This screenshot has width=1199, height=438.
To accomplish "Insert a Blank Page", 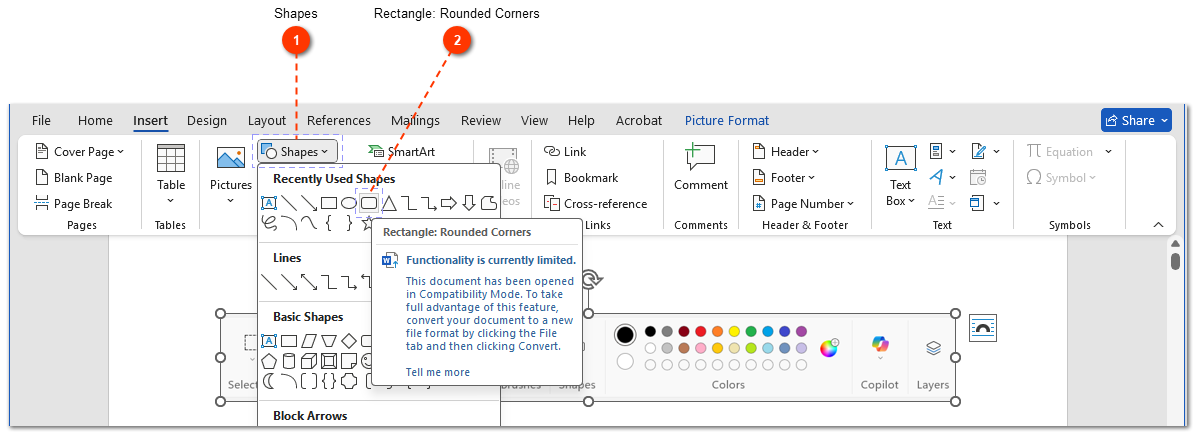I will coord(73,177).
